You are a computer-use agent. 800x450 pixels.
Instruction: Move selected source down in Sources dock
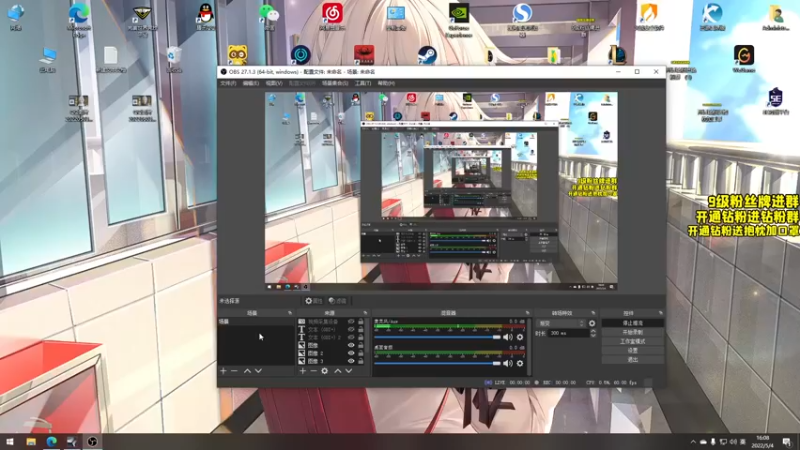click(x=349, y=371)
